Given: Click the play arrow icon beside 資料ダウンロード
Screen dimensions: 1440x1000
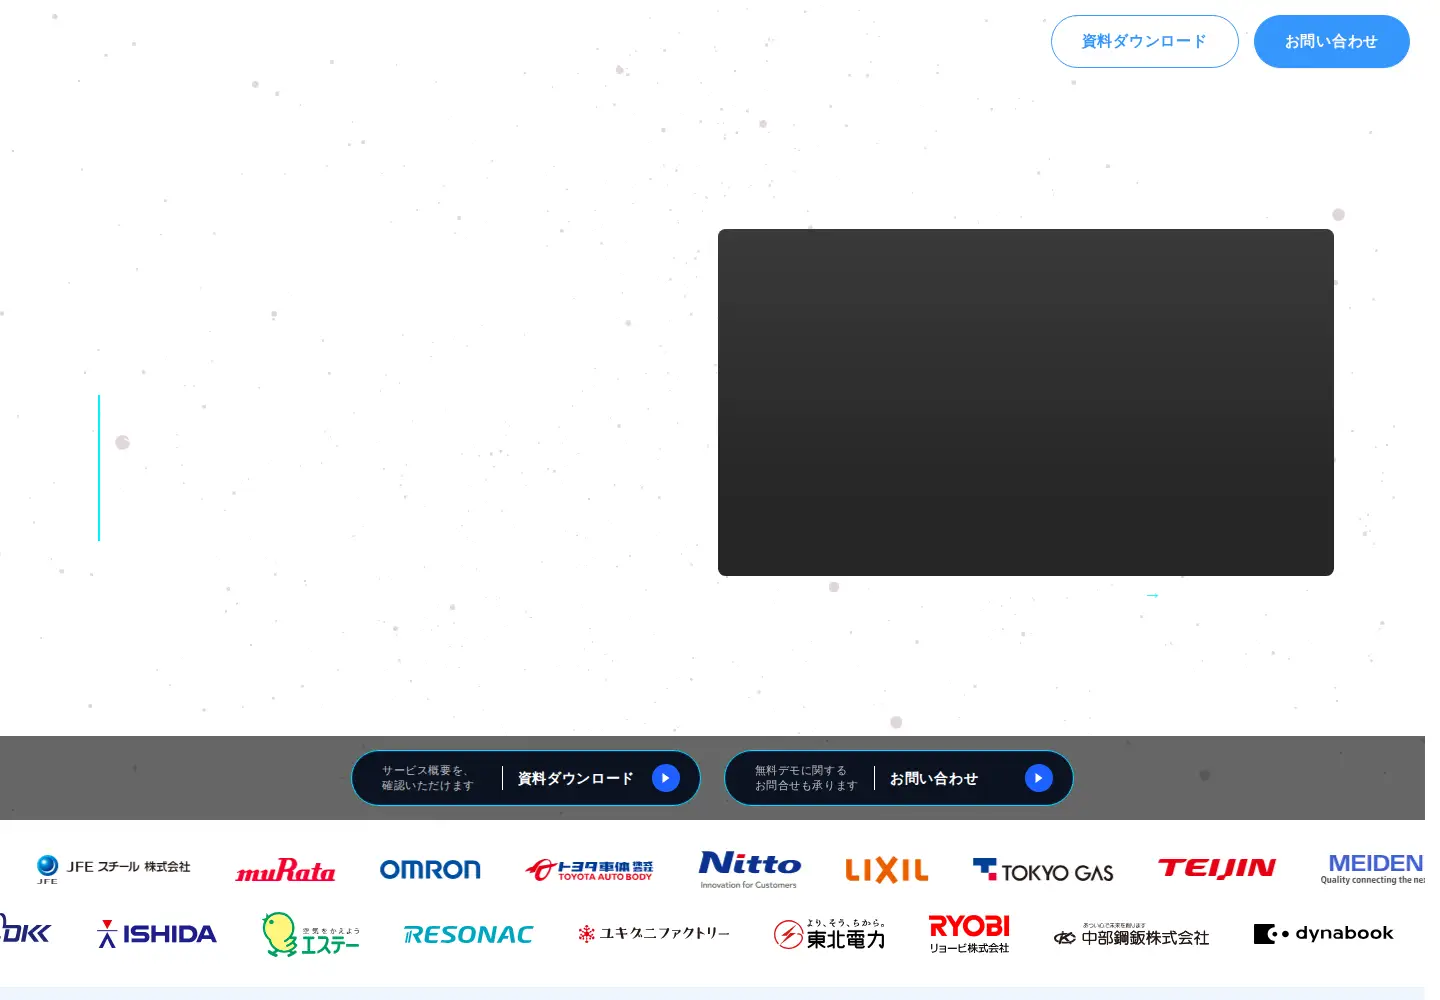Looking at the screenshot, I should pos(666,778).
